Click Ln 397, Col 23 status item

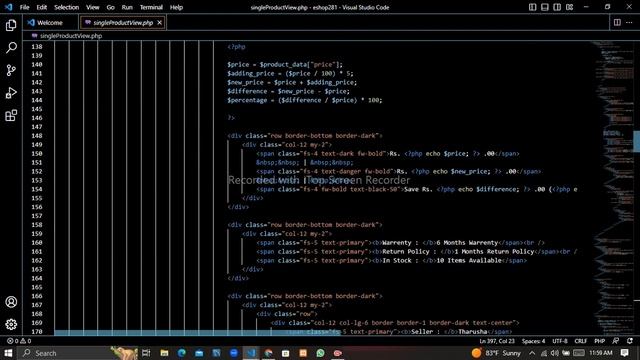click(497, 341)
